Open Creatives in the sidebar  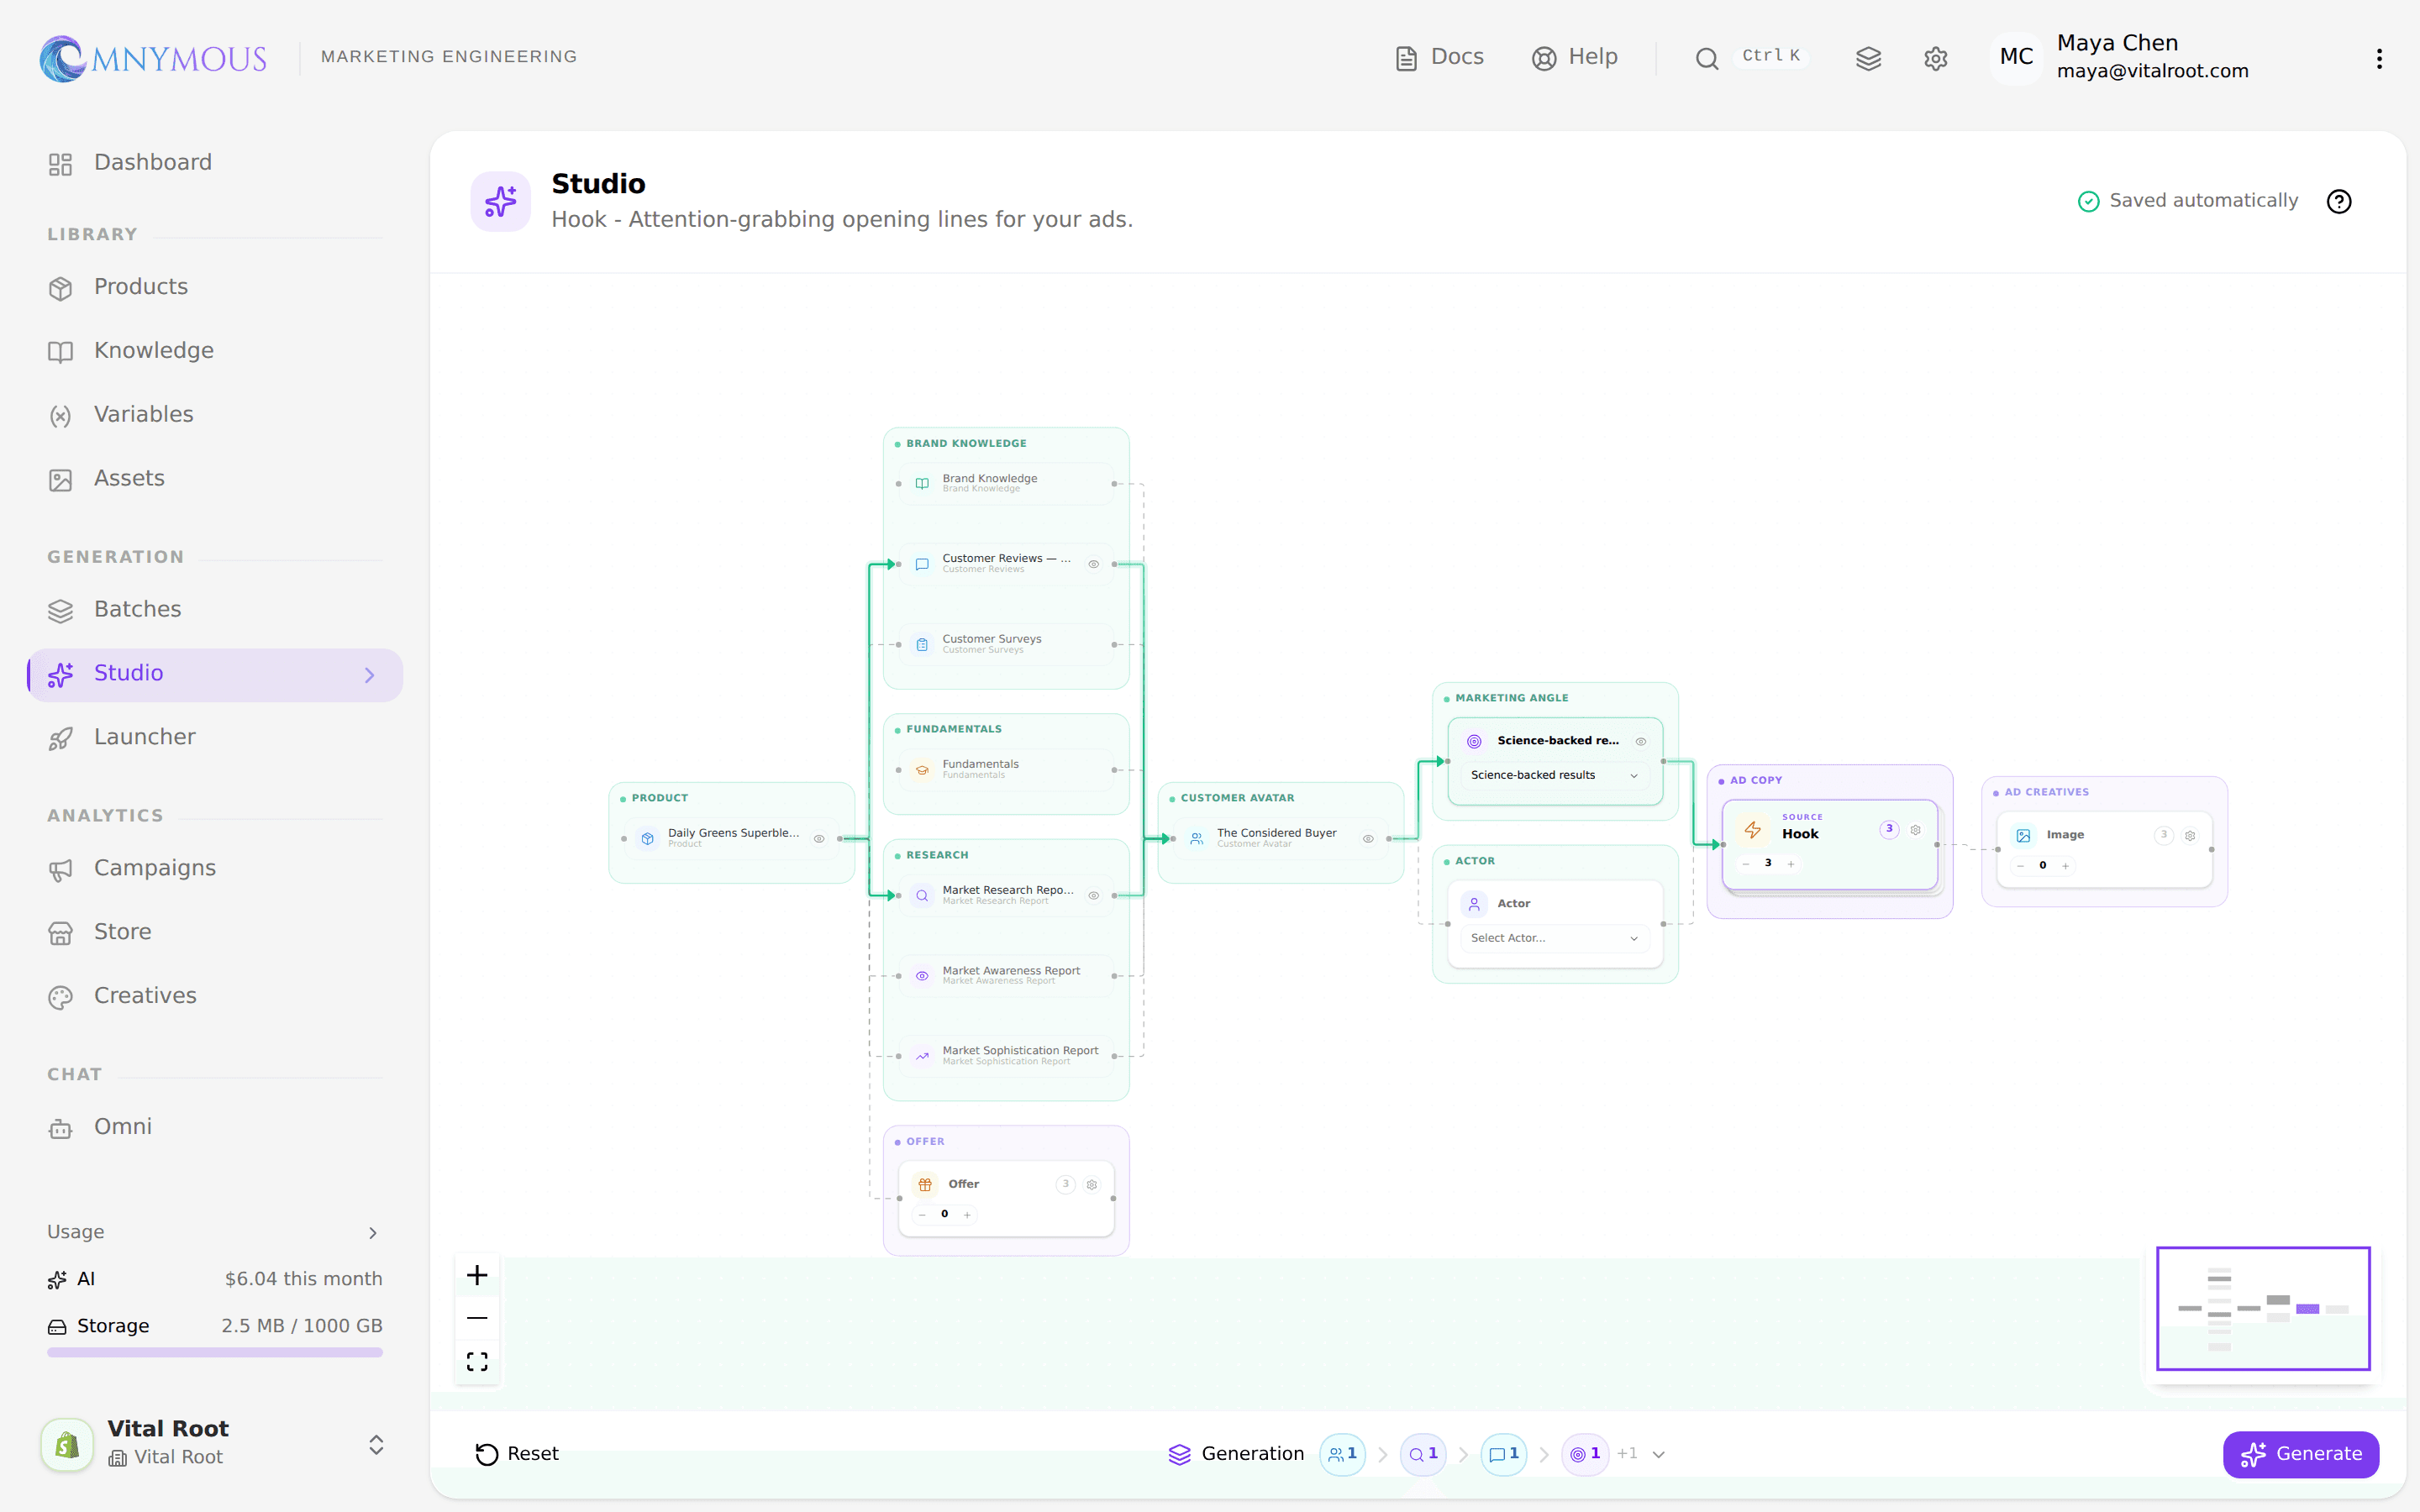coord(214,996)
